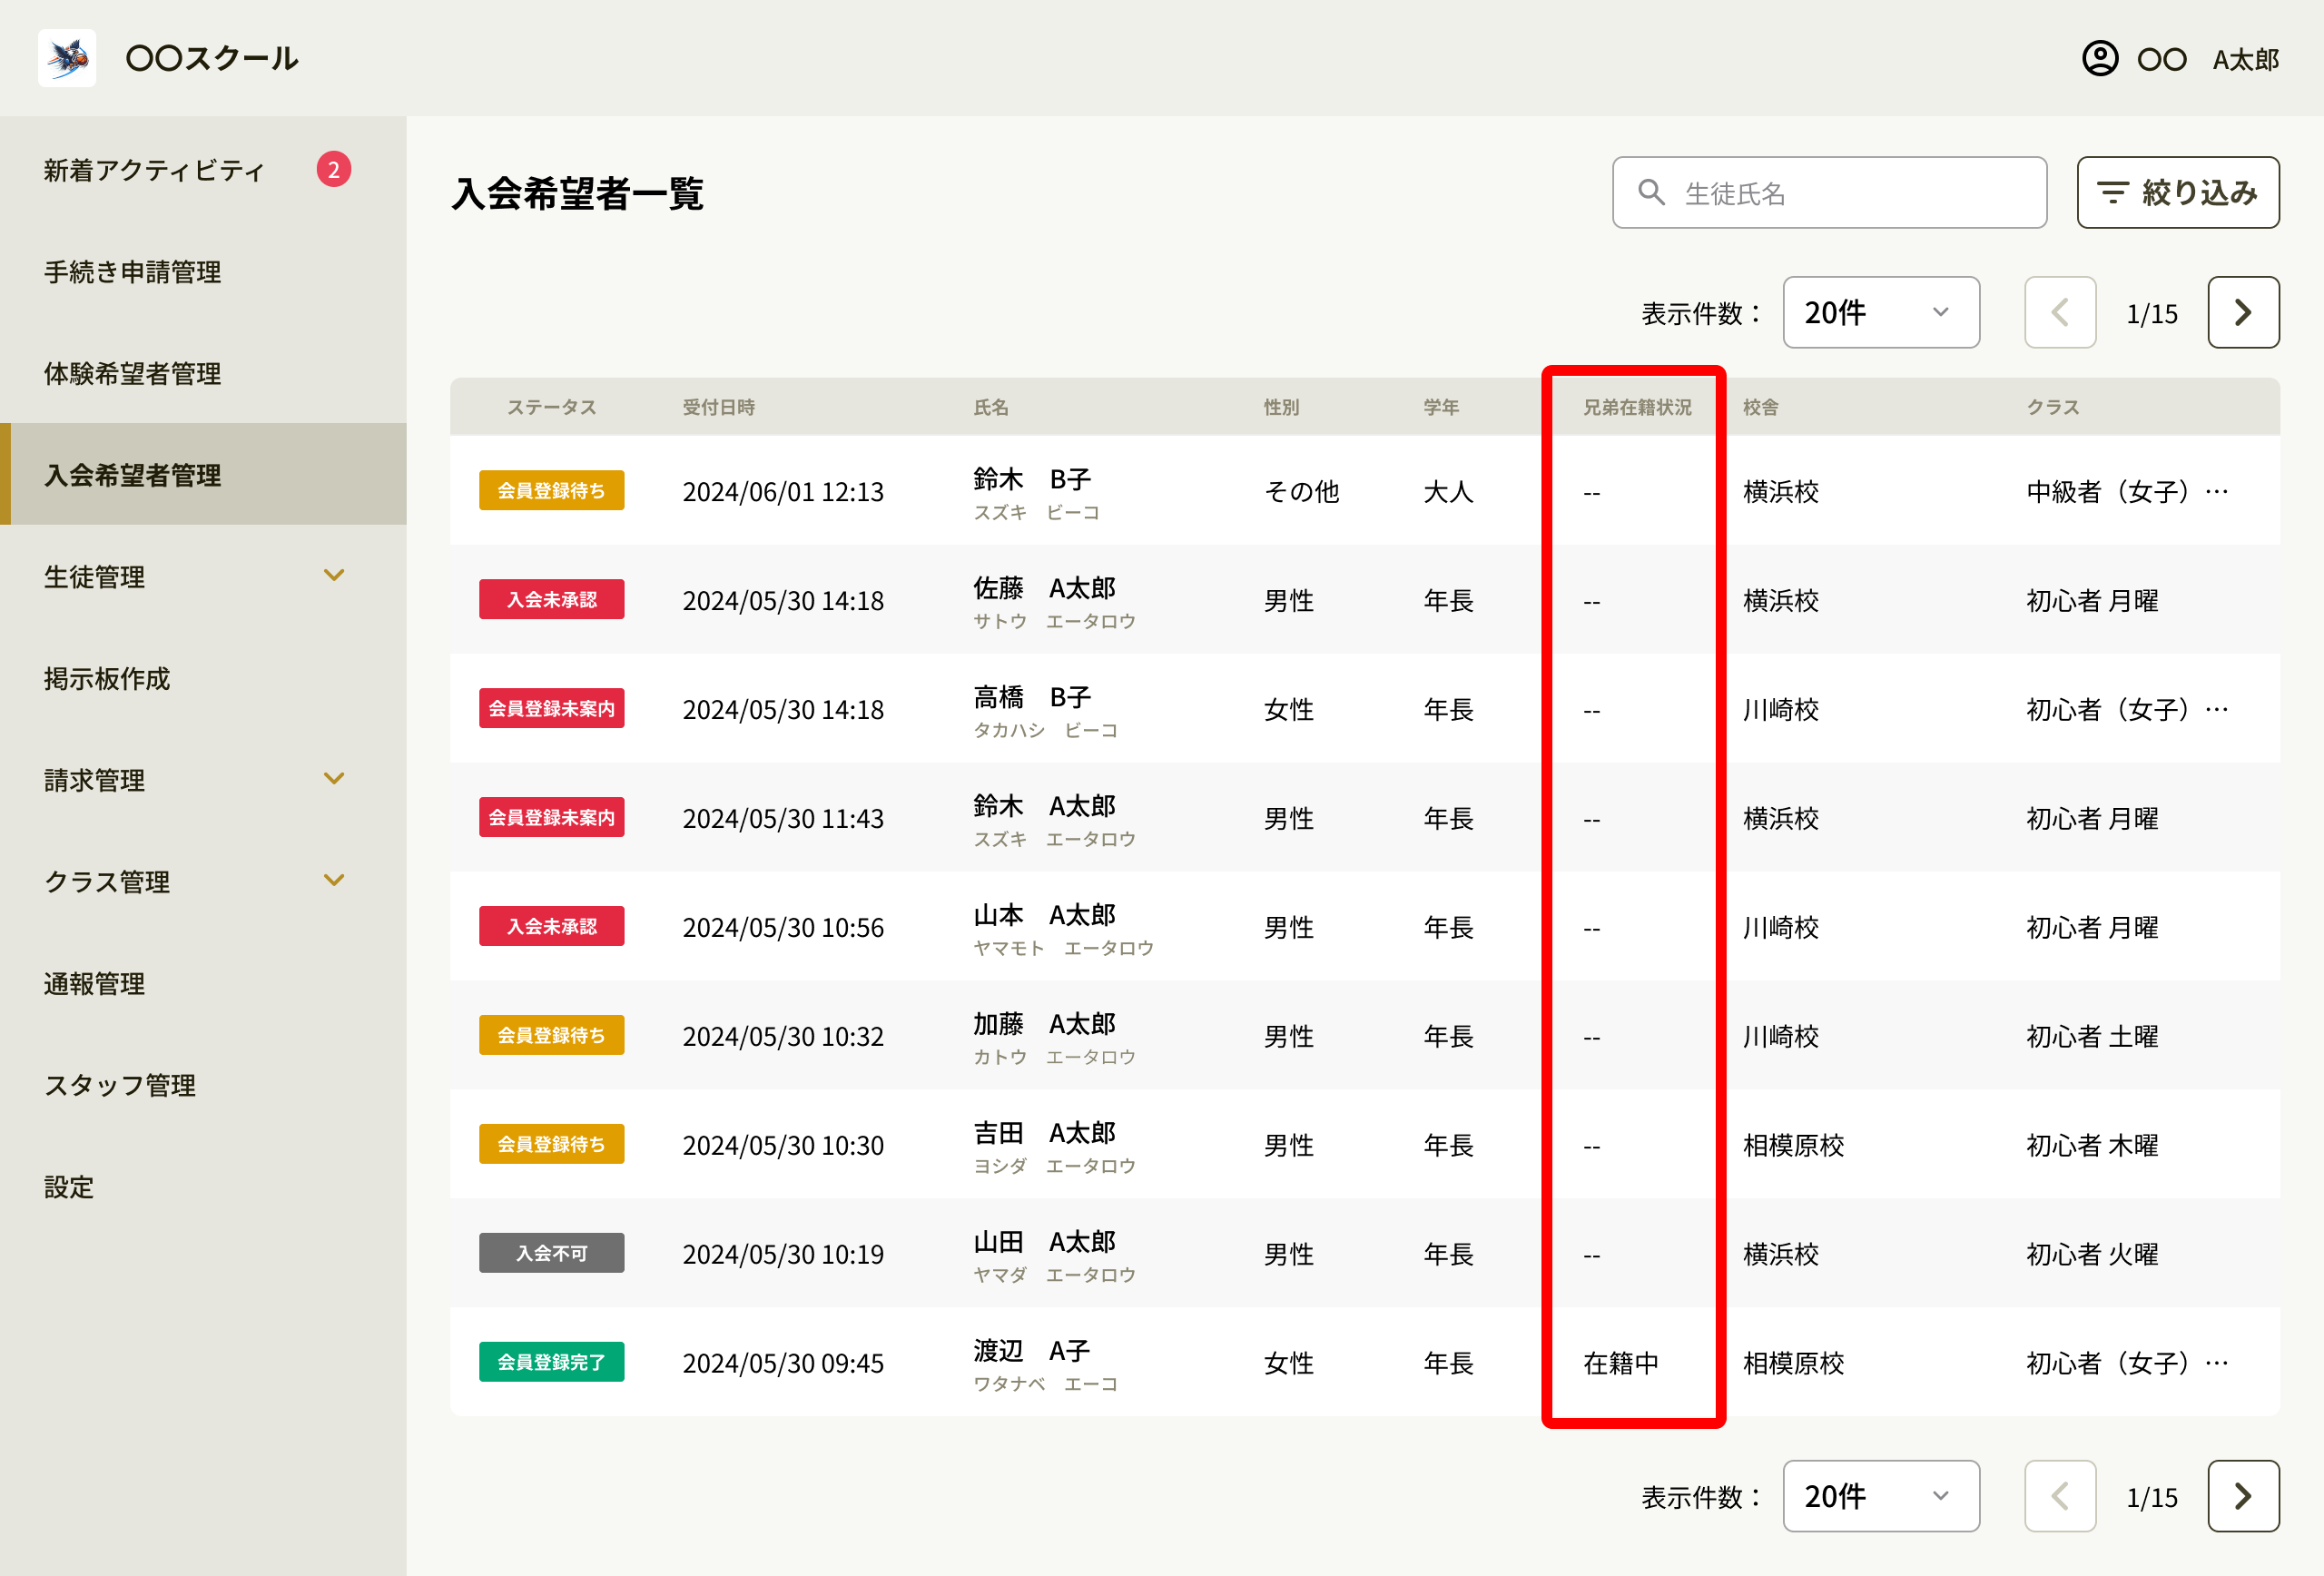Click 相模原校 in 吉田 A太郎 row

(1793, 1145)
